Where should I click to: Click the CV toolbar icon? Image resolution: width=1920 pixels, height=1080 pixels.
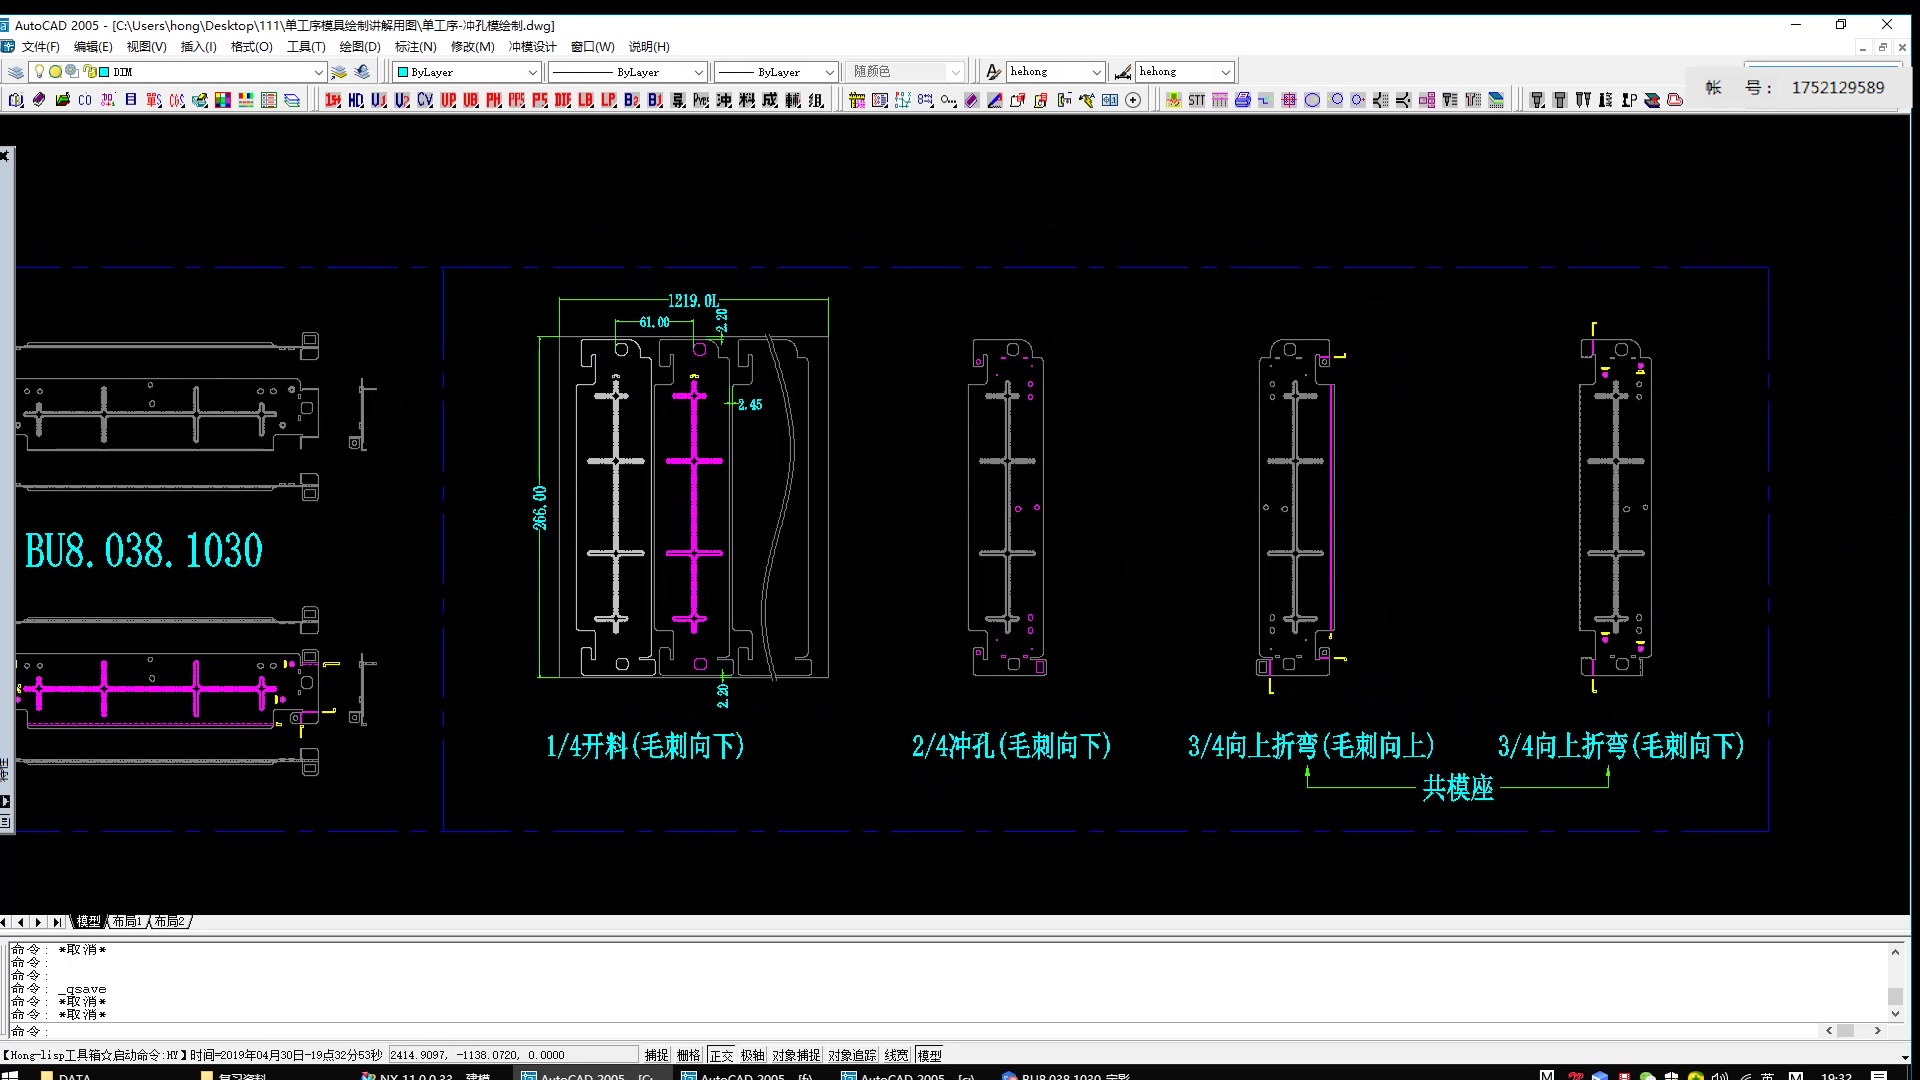click(x=425, y=100)
